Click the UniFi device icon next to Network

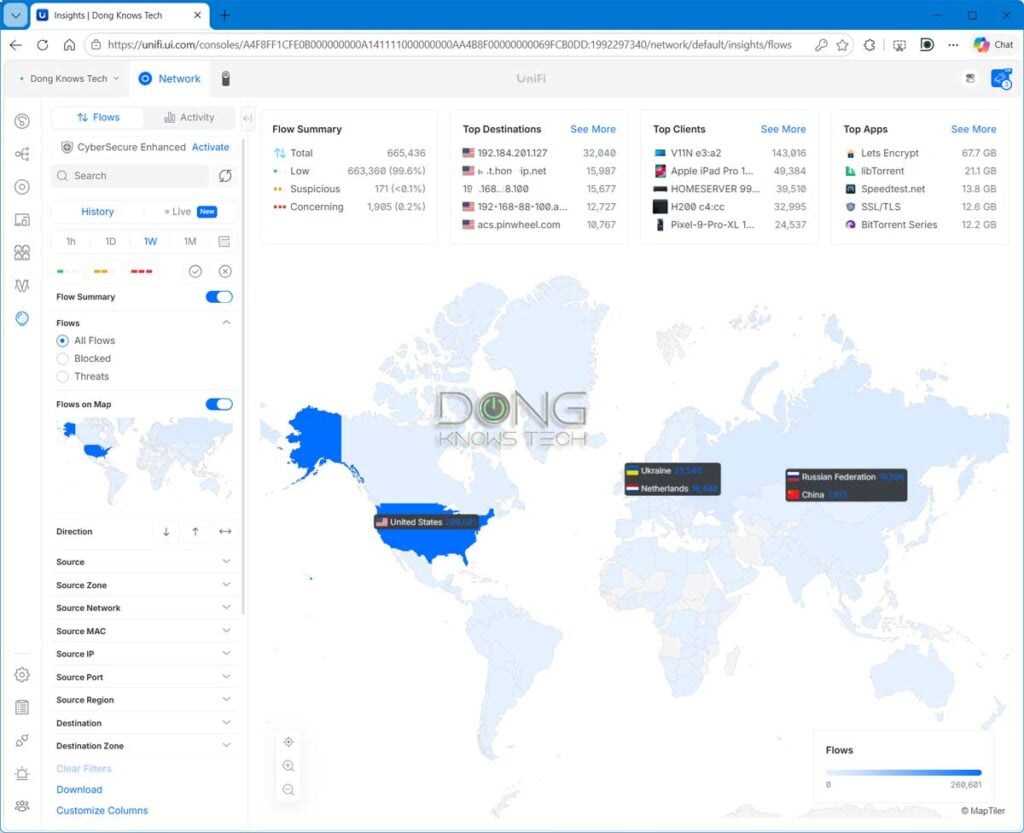[225, 78]
